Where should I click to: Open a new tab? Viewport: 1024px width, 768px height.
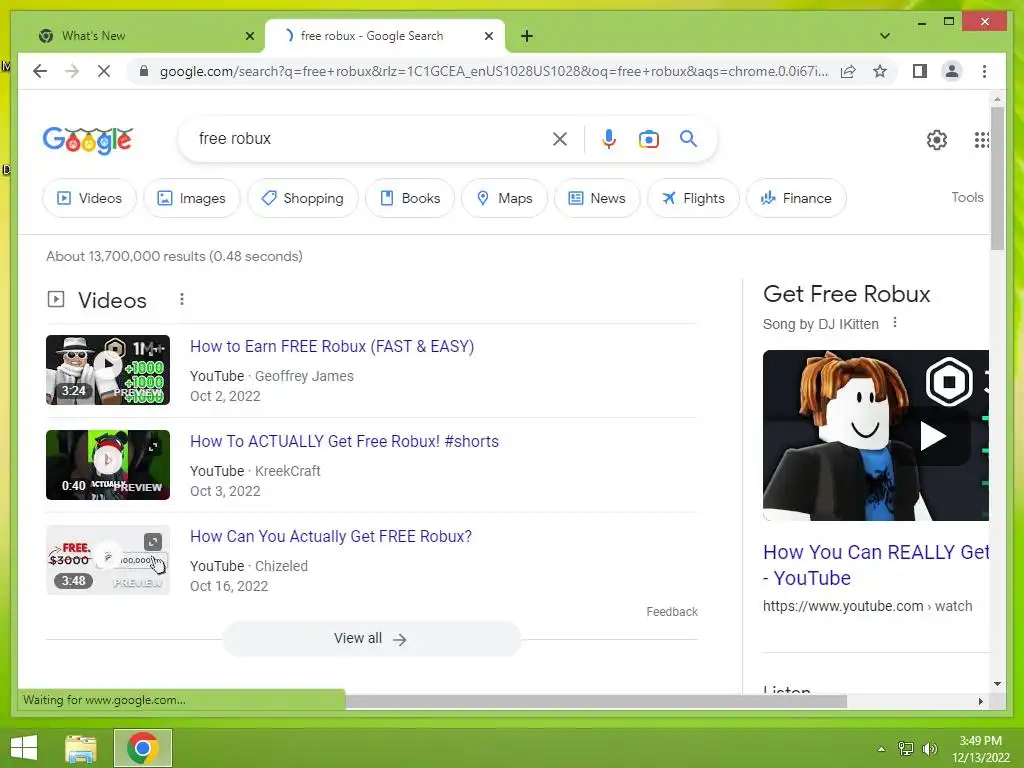pyautogui.click(x=527, y=36)
